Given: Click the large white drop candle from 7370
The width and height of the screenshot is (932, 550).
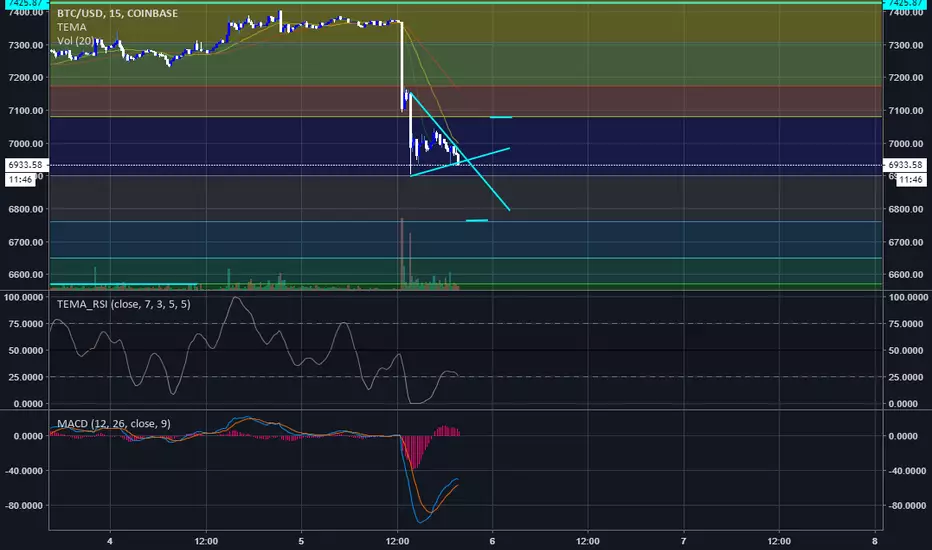Looking at the screenshot, I should 402,67.
